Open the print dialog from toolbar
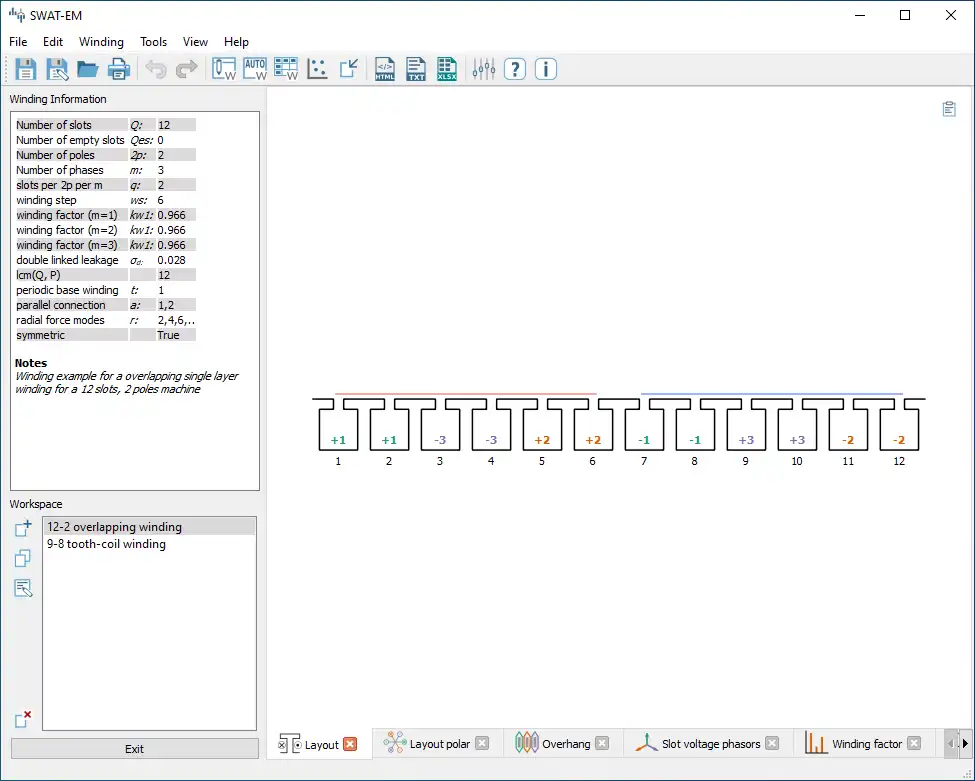Viewport: 975px width, 781px height. pos(119,69)
